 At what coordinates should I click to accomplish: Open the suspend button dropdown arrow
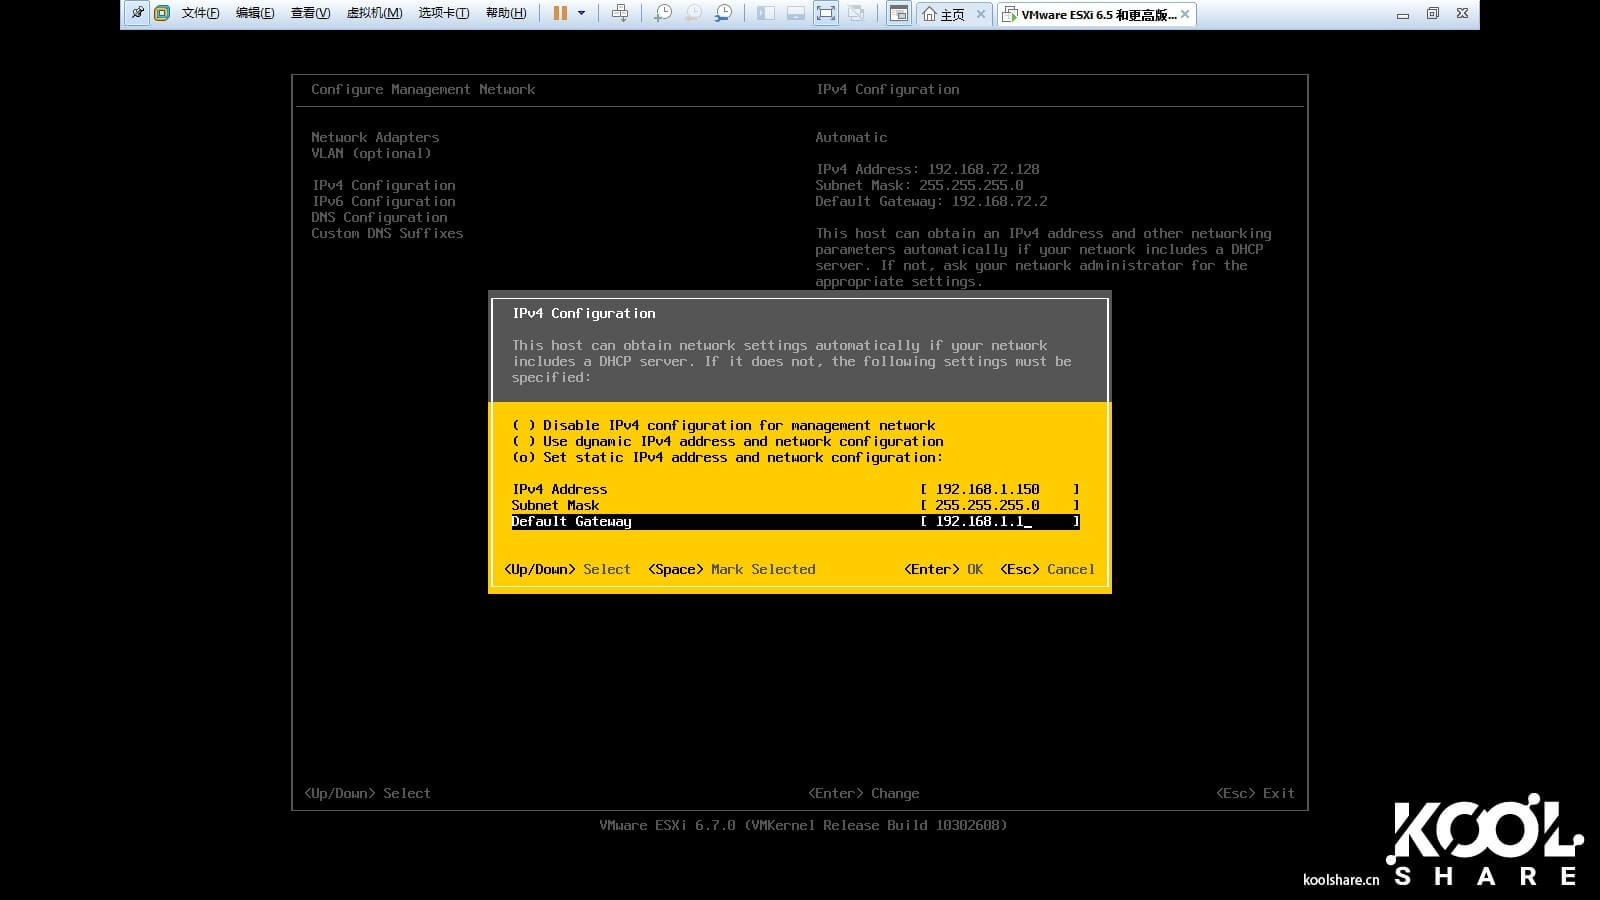point(581,13)
